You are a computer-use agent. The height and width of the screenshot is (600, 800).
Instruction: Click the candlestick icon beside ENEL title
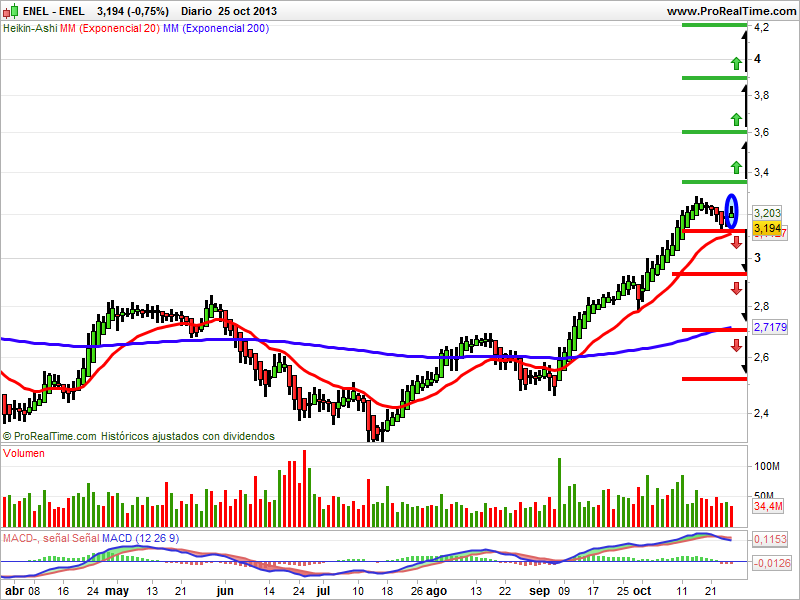[11, 11]
